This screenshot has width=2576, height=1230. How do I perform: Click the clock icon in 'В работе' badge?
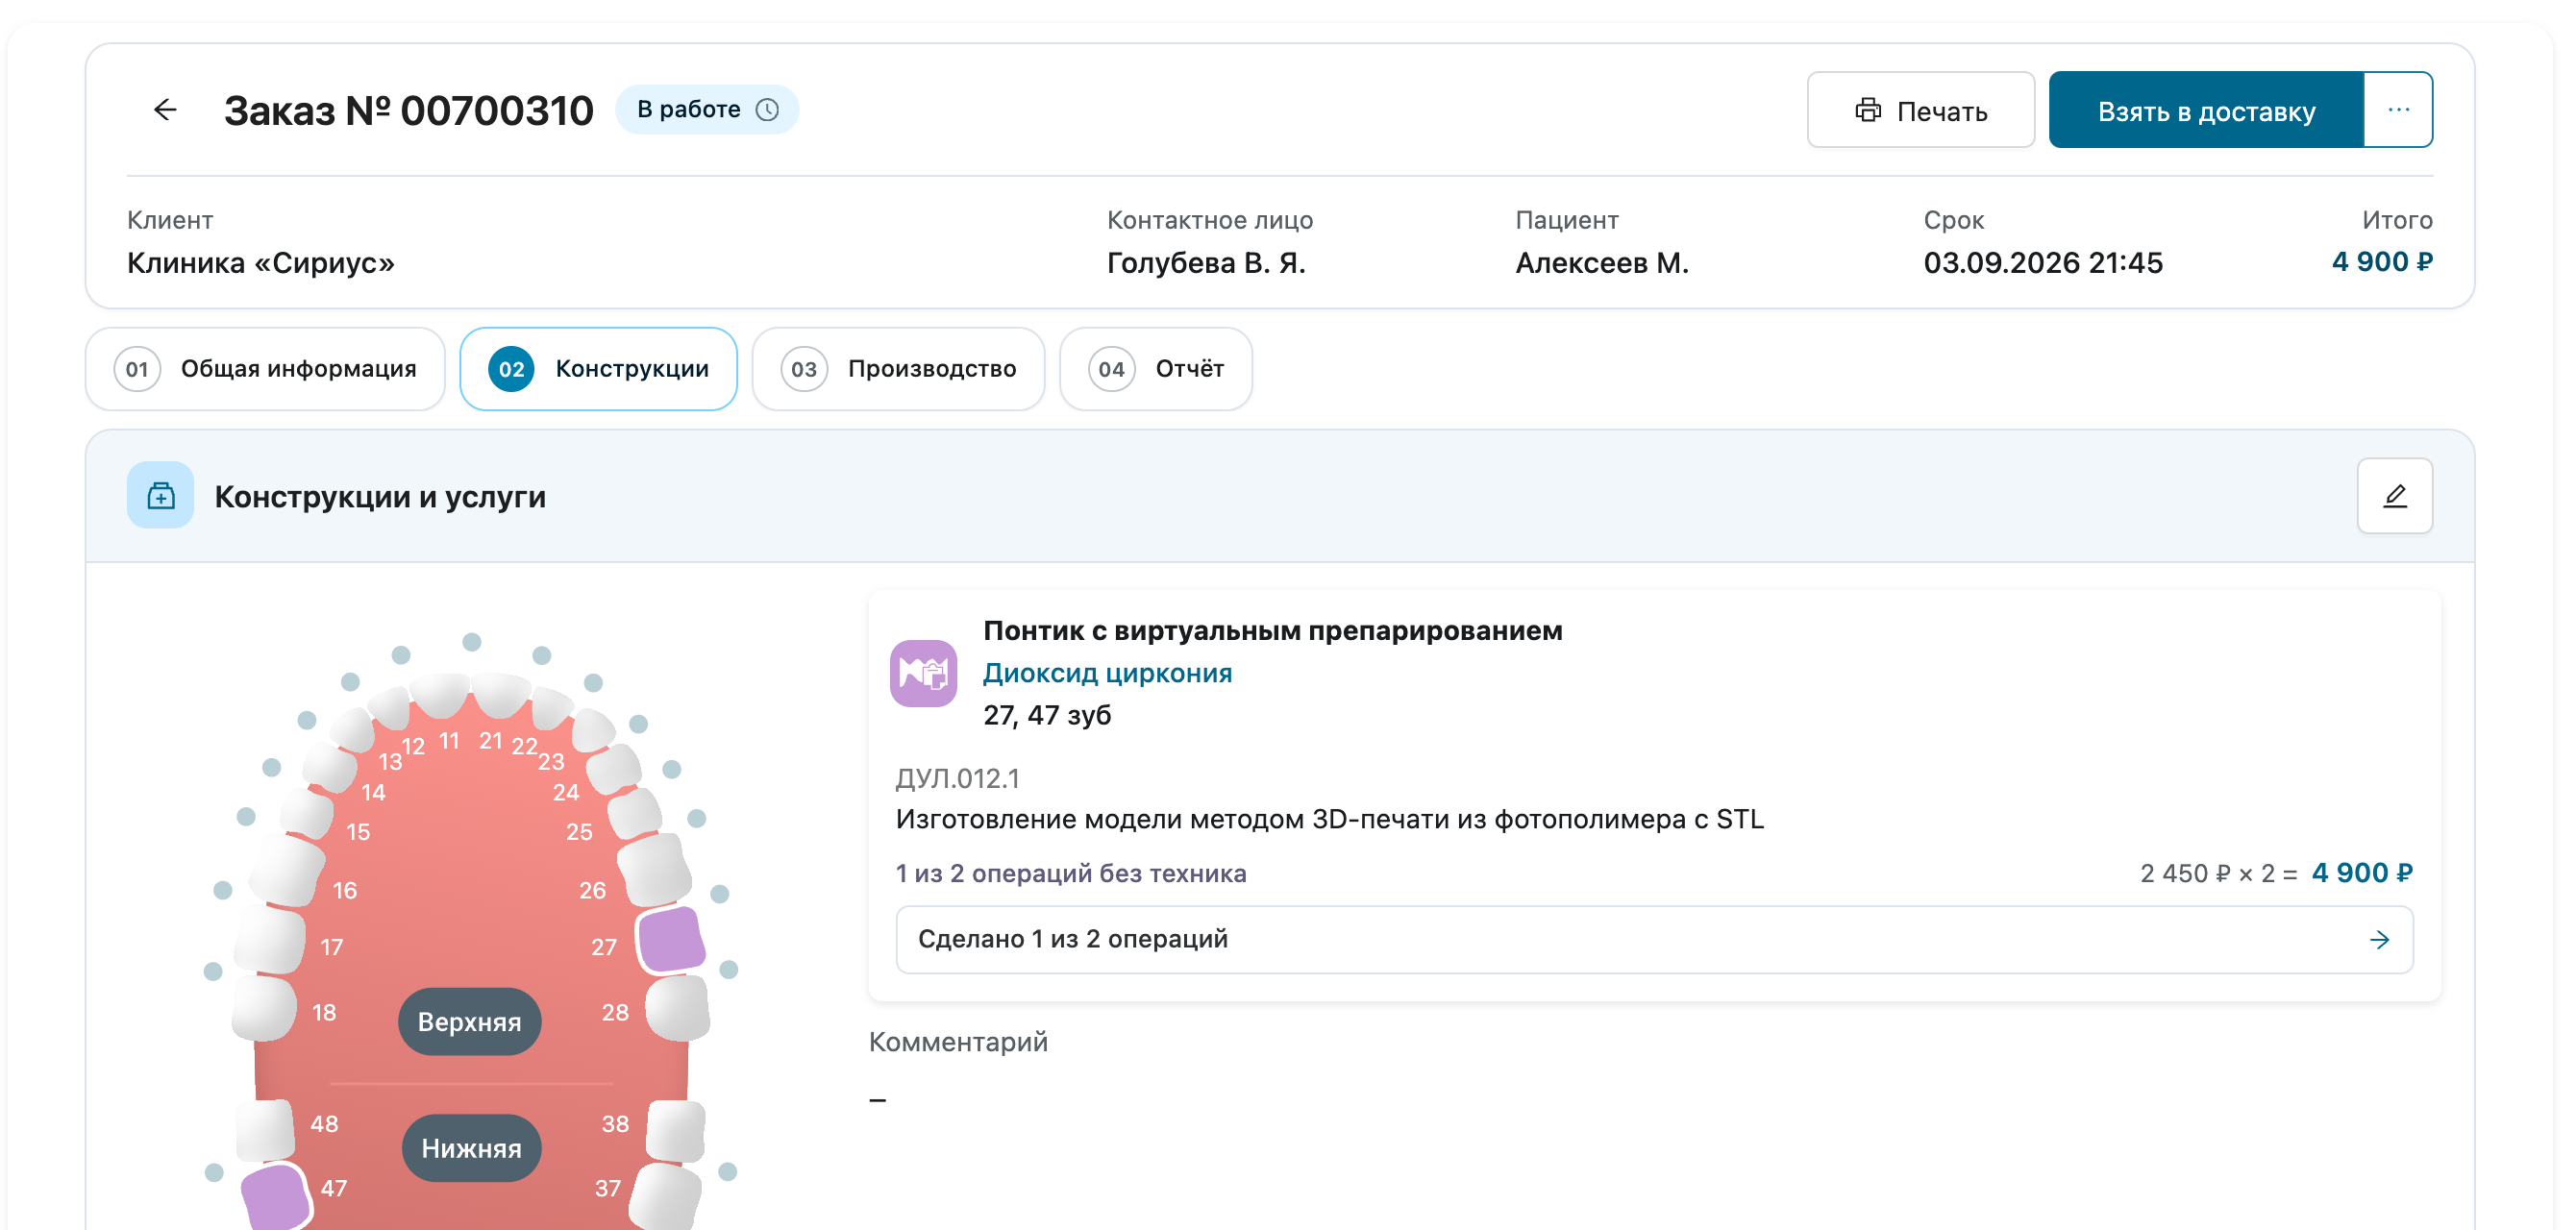pyautogui.click(x=767, y=110)
